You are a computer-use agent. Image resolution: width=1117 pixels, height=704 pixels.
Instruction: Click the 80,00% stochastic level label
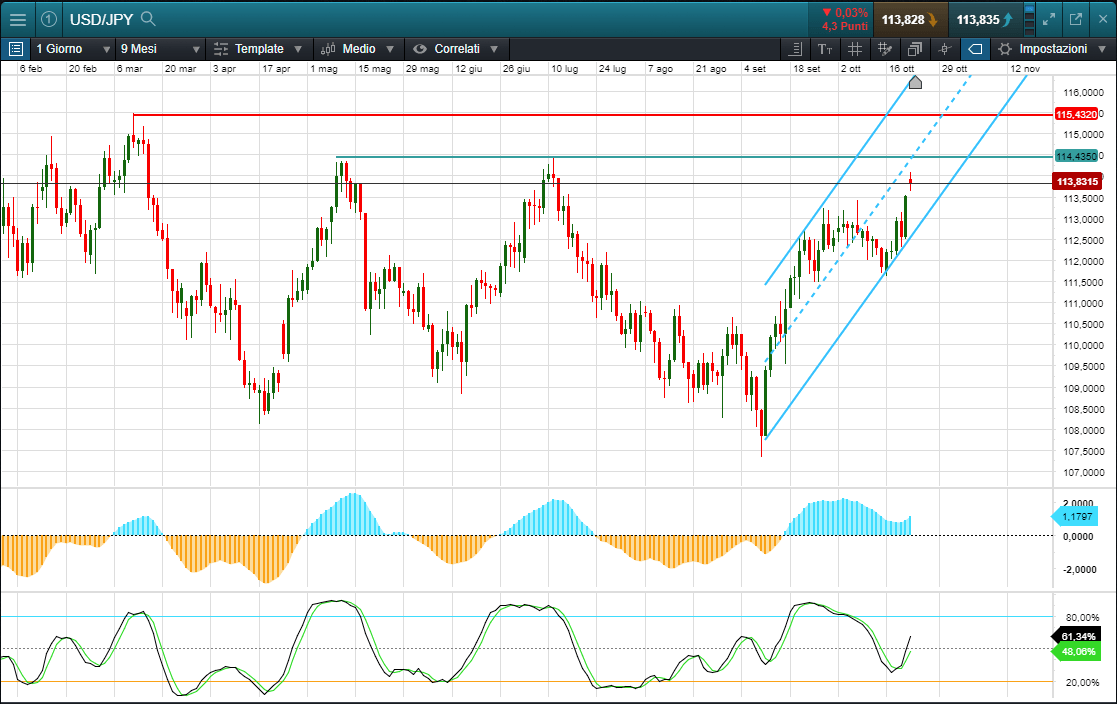1083,617
